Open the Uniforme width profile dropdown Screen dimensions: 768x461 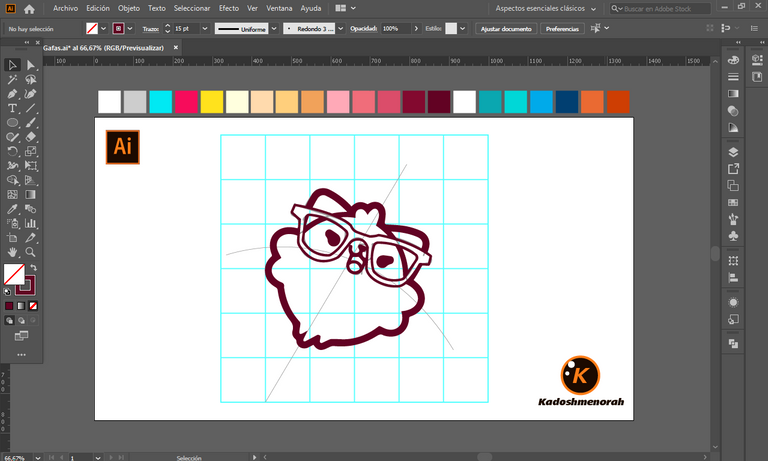[274, 28]
